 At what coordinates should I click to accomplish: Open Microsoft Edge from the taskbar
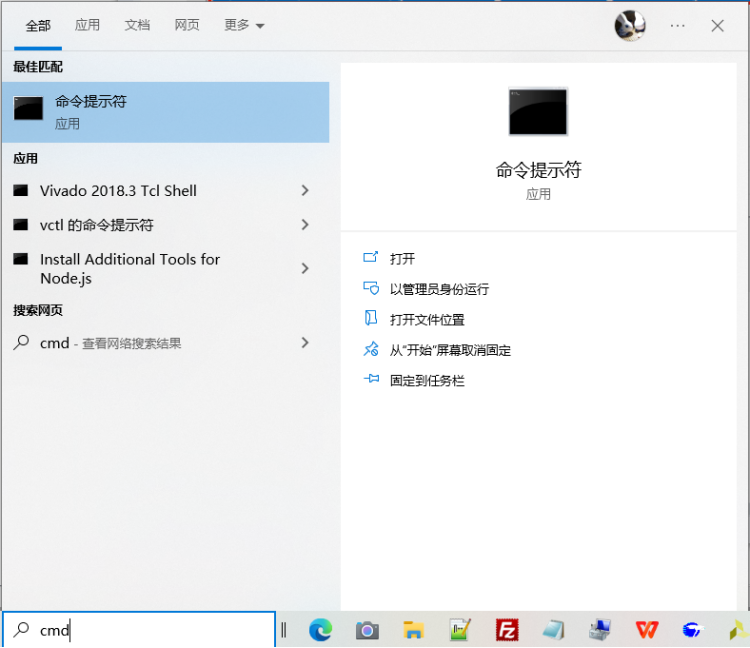(320, 630)
